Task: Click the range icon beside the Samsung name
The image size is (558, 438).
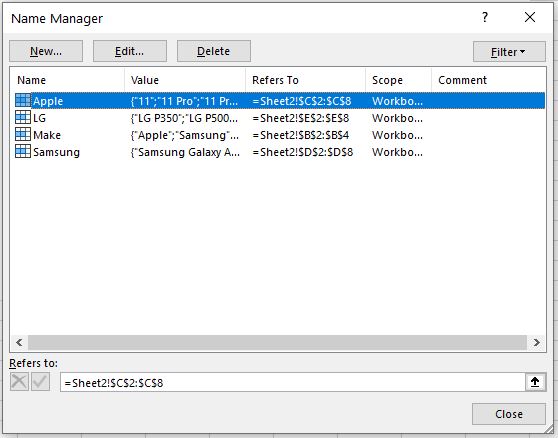Action: tap(23, 152)
